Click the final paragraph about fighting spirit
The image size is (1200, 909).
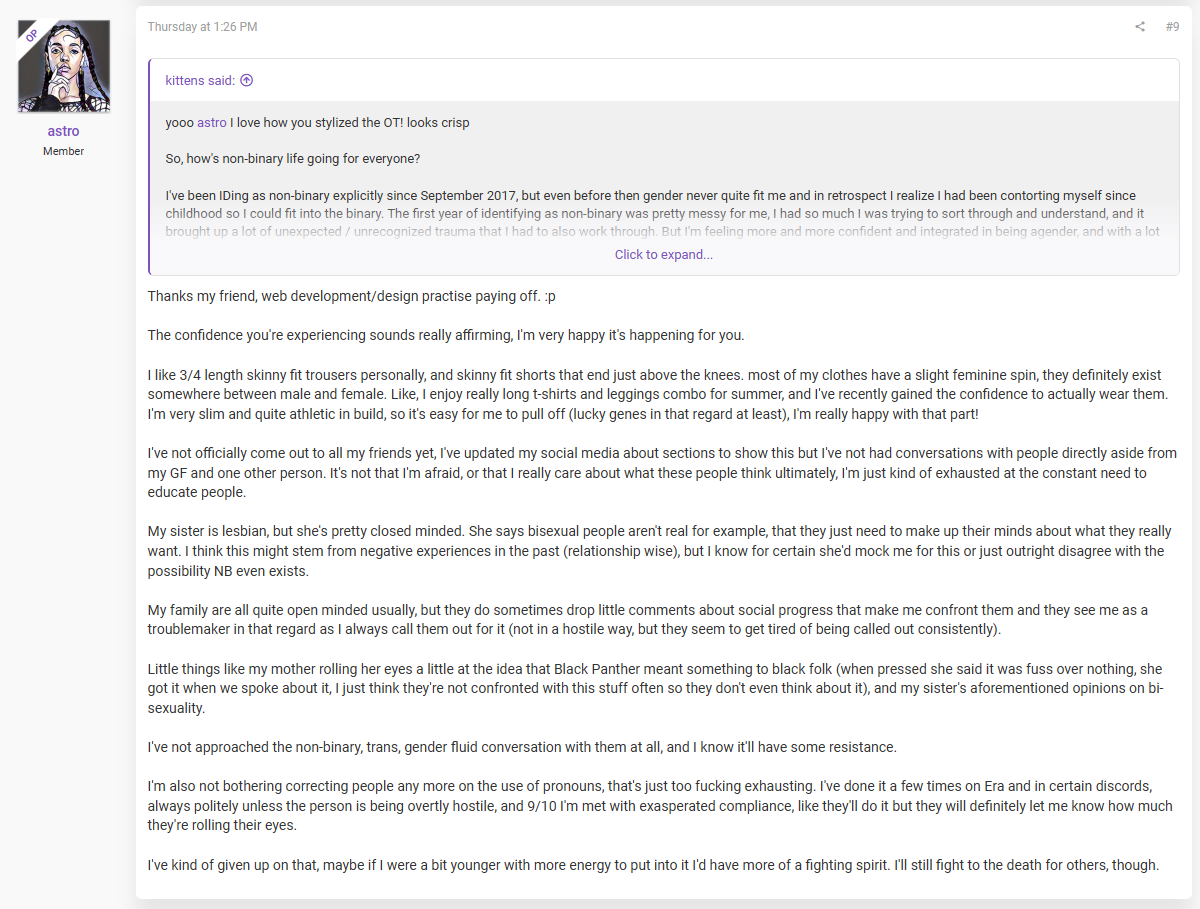(653, 865)
